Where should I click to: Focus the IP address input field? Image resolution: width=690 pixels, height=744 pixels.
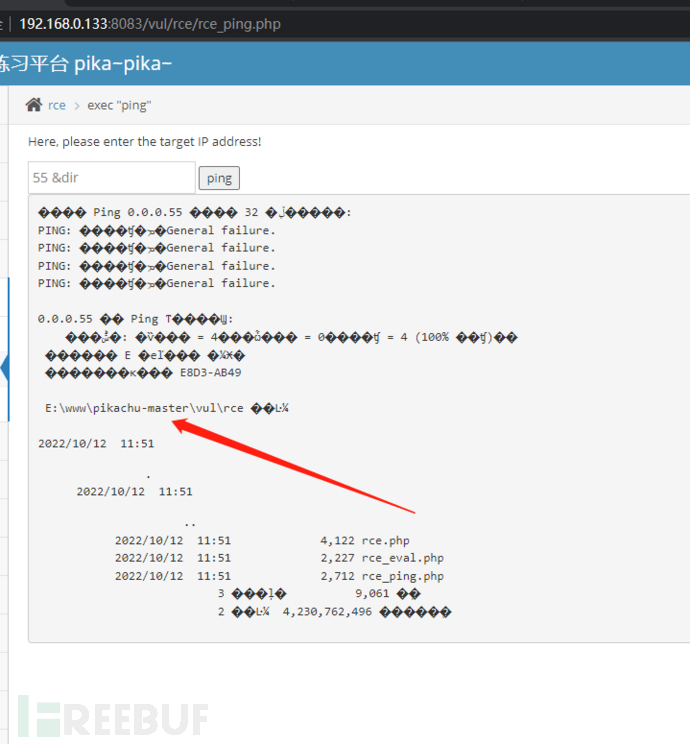(x=112, y=177)
